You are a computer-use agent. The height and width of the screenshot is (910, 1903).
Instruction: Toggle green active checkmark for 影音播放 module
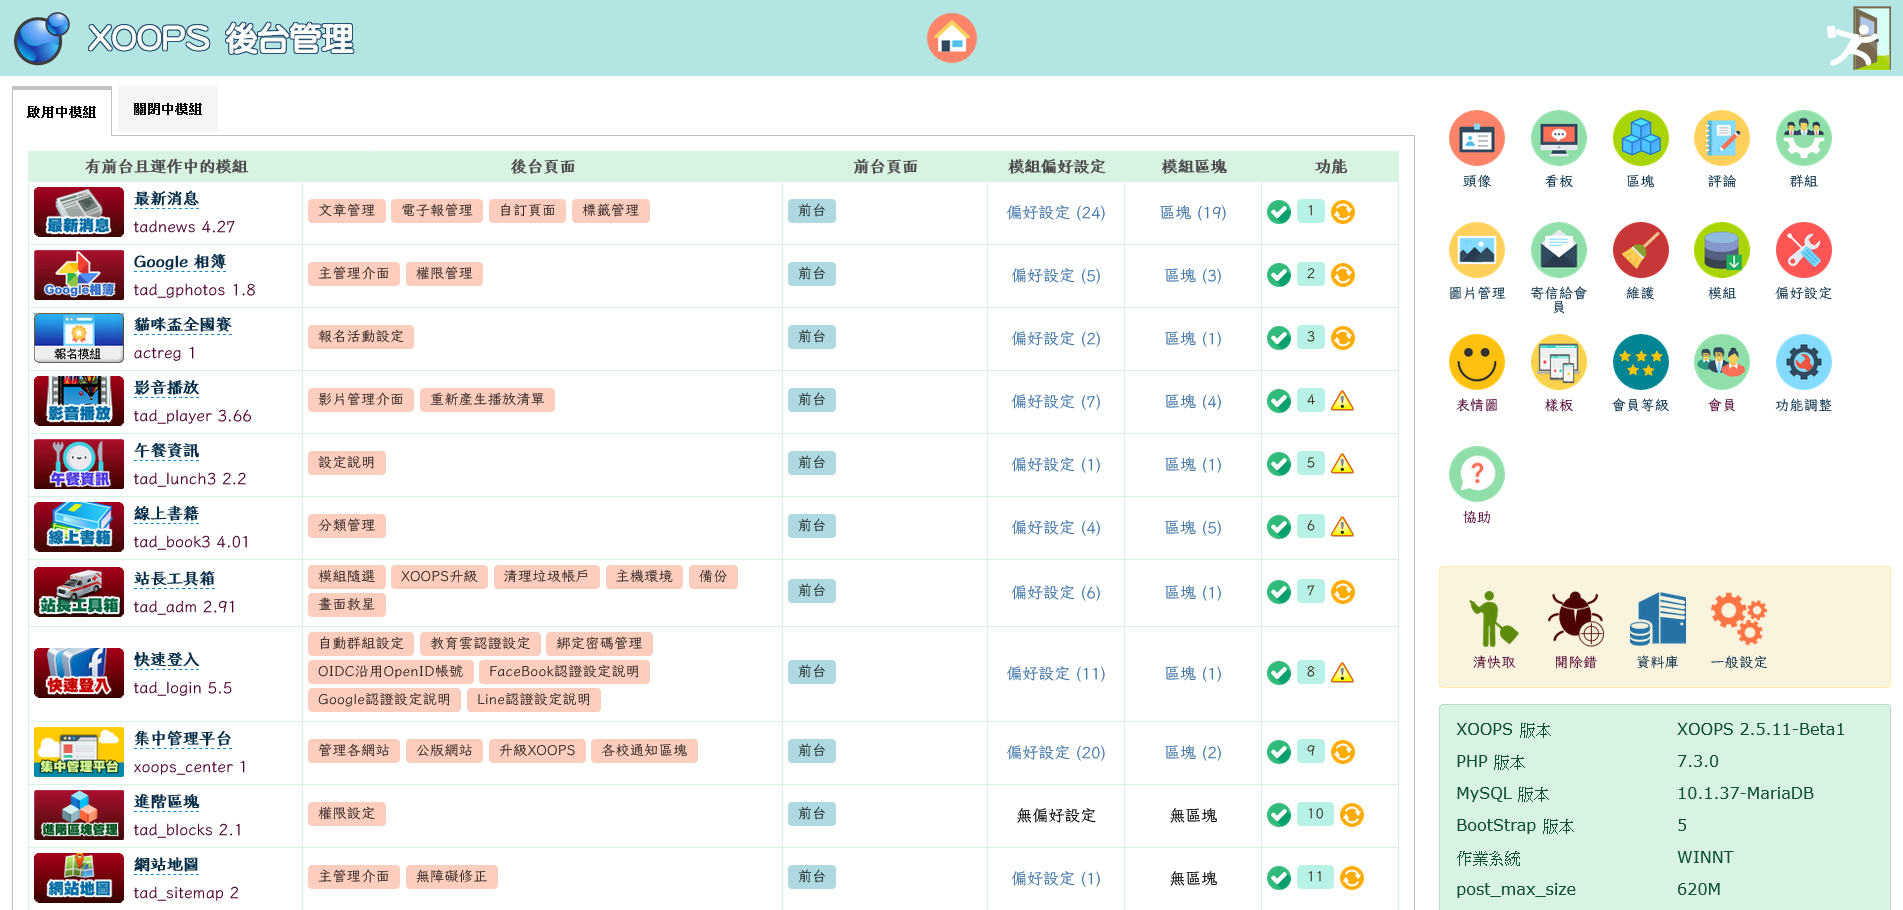tap(1278, 401)
